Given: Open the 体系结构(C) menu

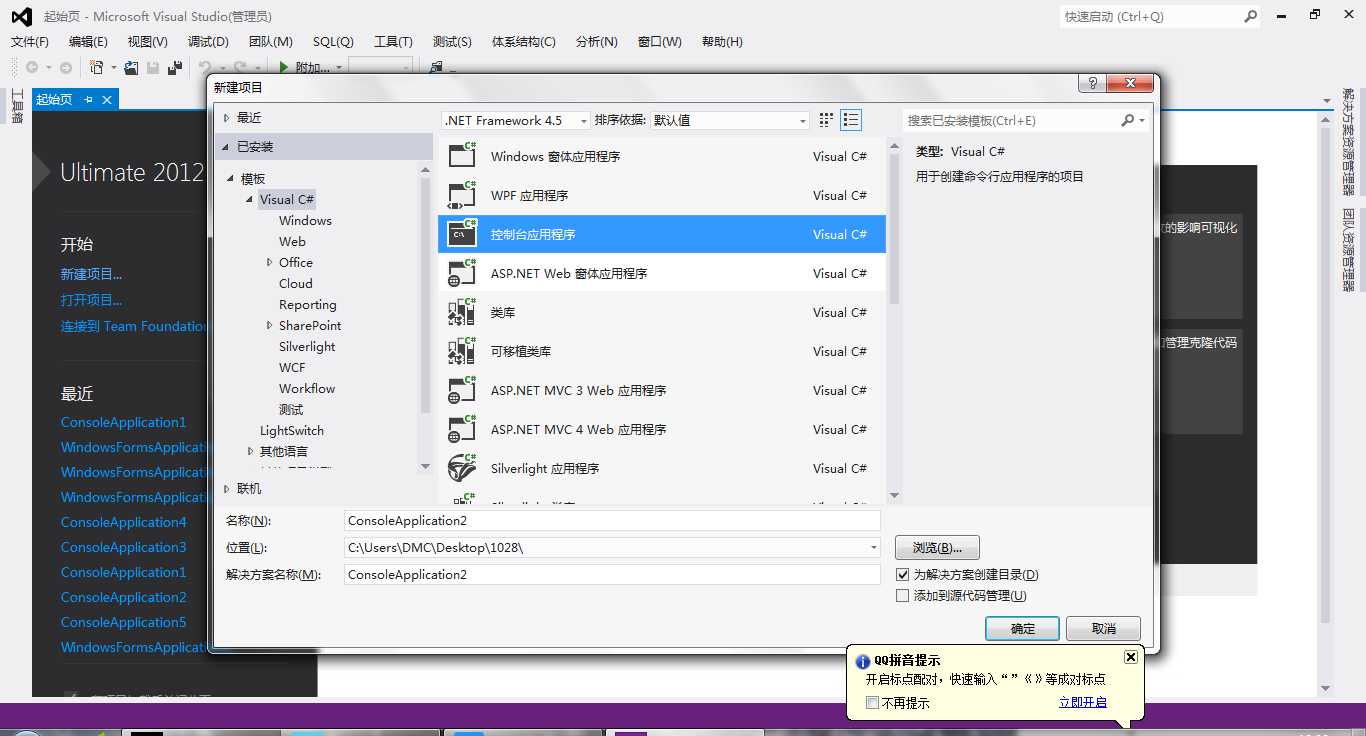Looking at the screenshot, I should tap(524, 42).
